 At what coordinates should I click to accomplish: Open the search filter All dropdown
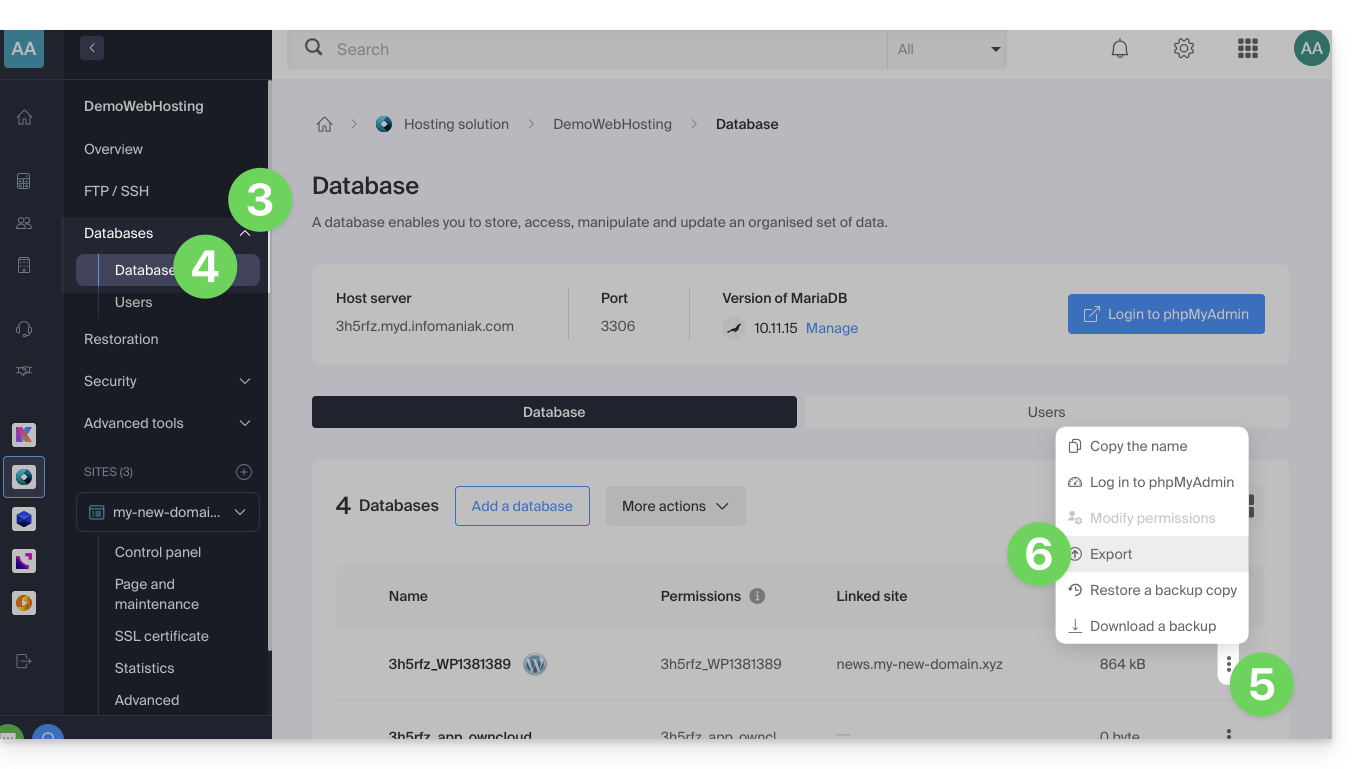(x=946, y=49)
